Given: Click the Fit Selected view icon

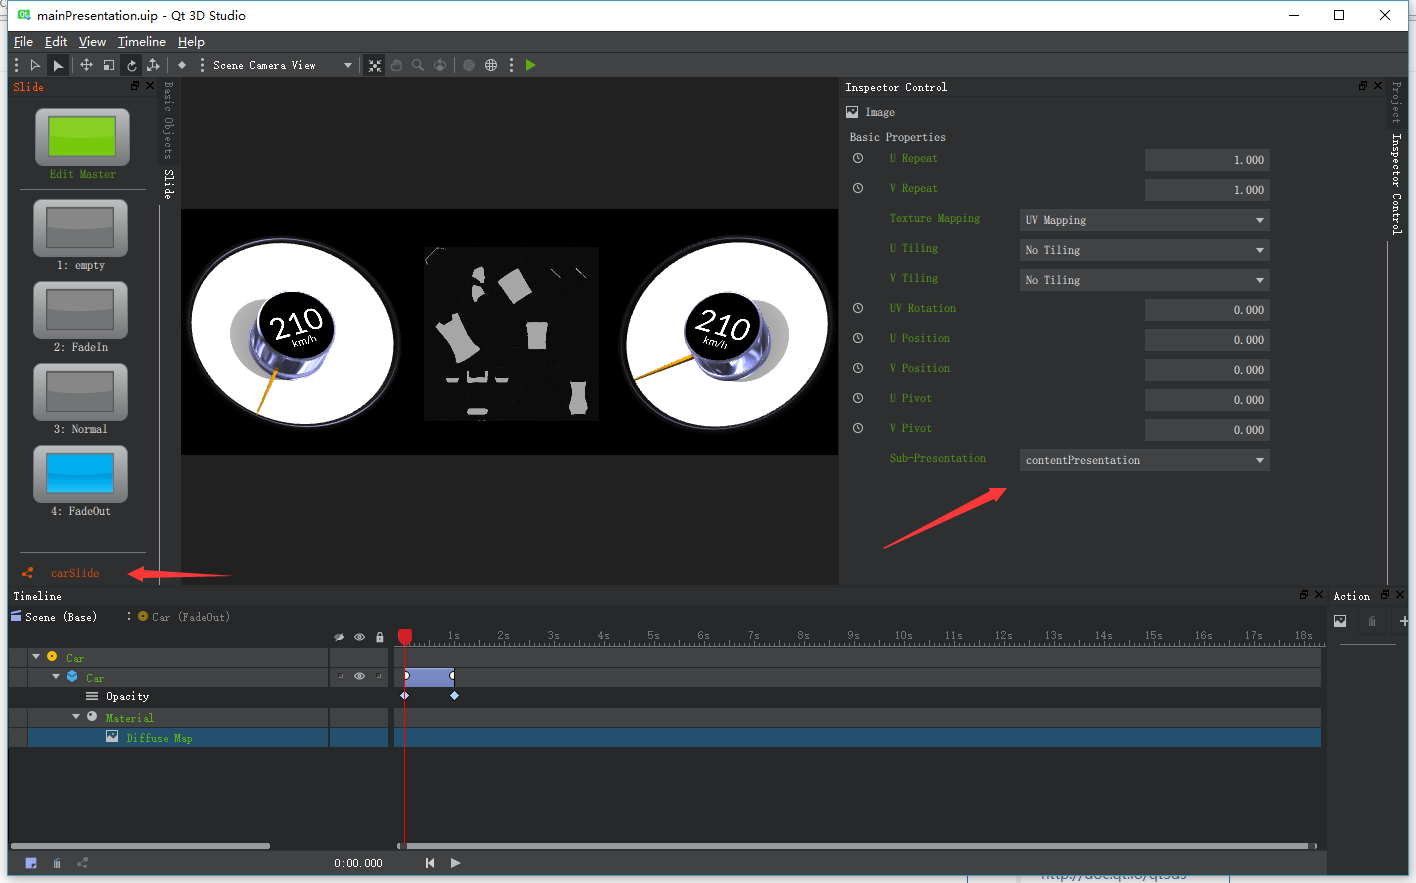Looking at the screenshot, I should (375, 65).
